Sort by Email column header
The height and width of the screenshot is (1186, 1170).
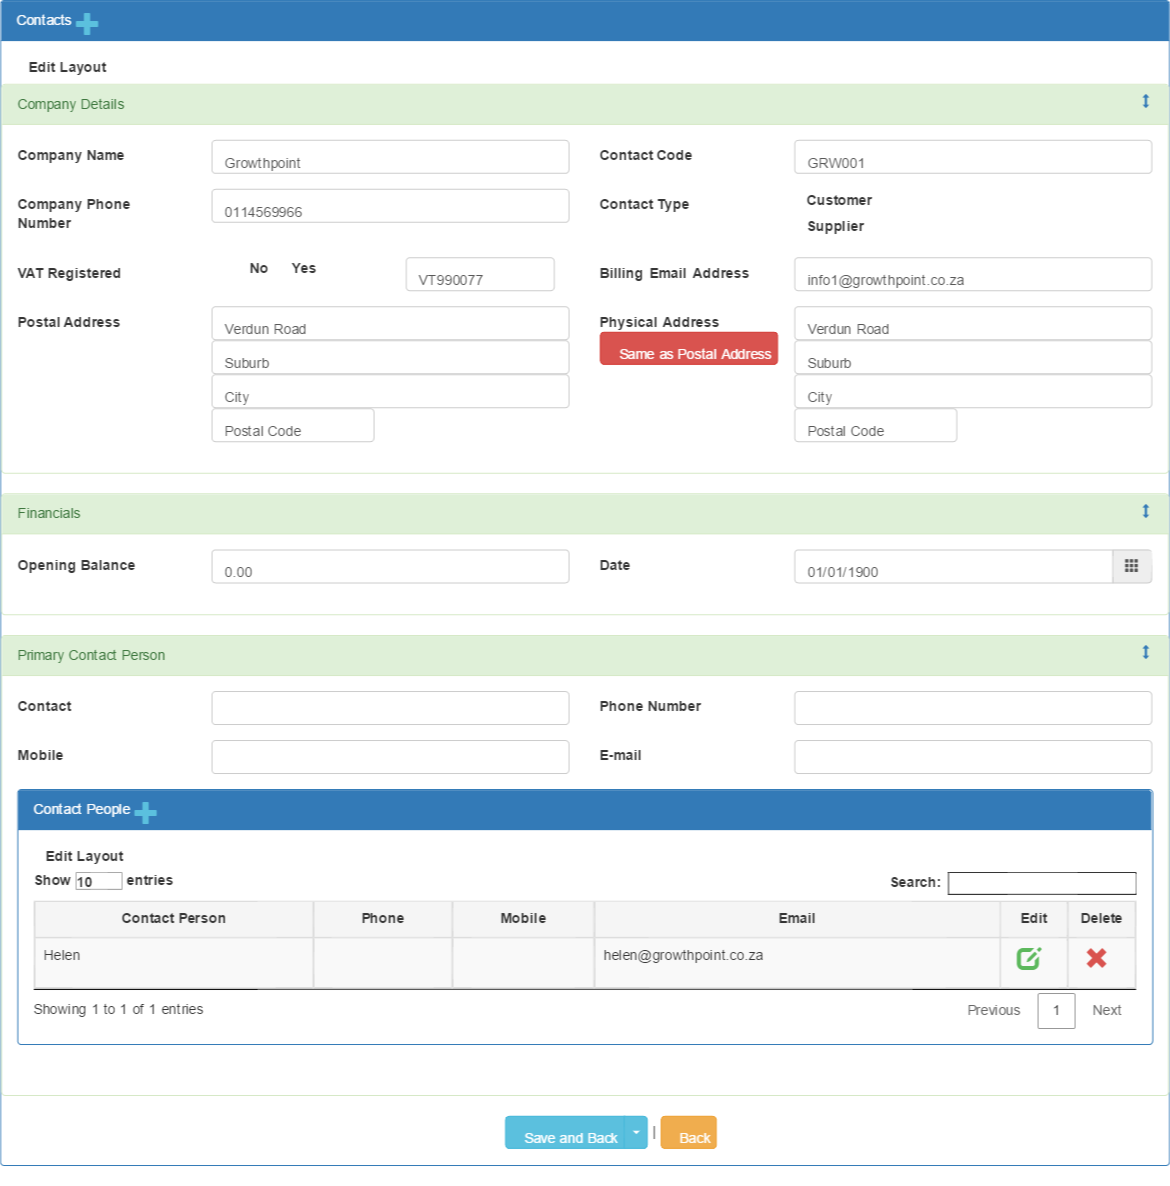(797, 919)
